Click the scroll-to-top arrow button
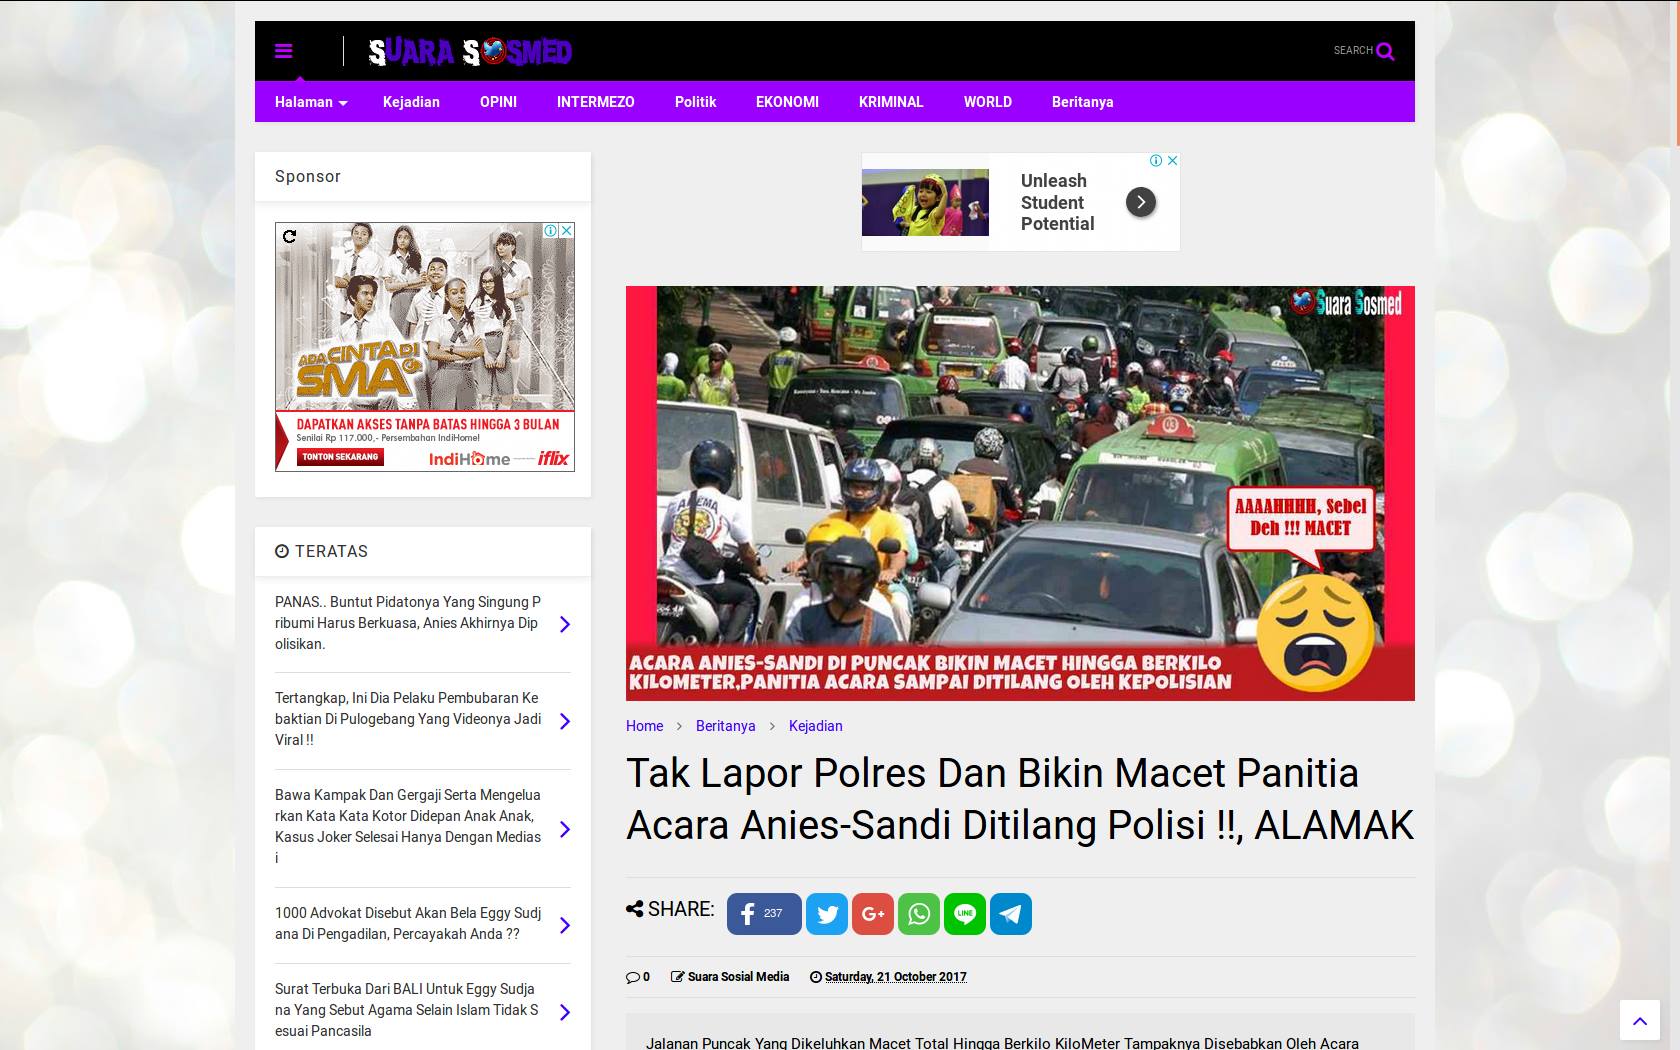 click(x=1639, y=1021)
